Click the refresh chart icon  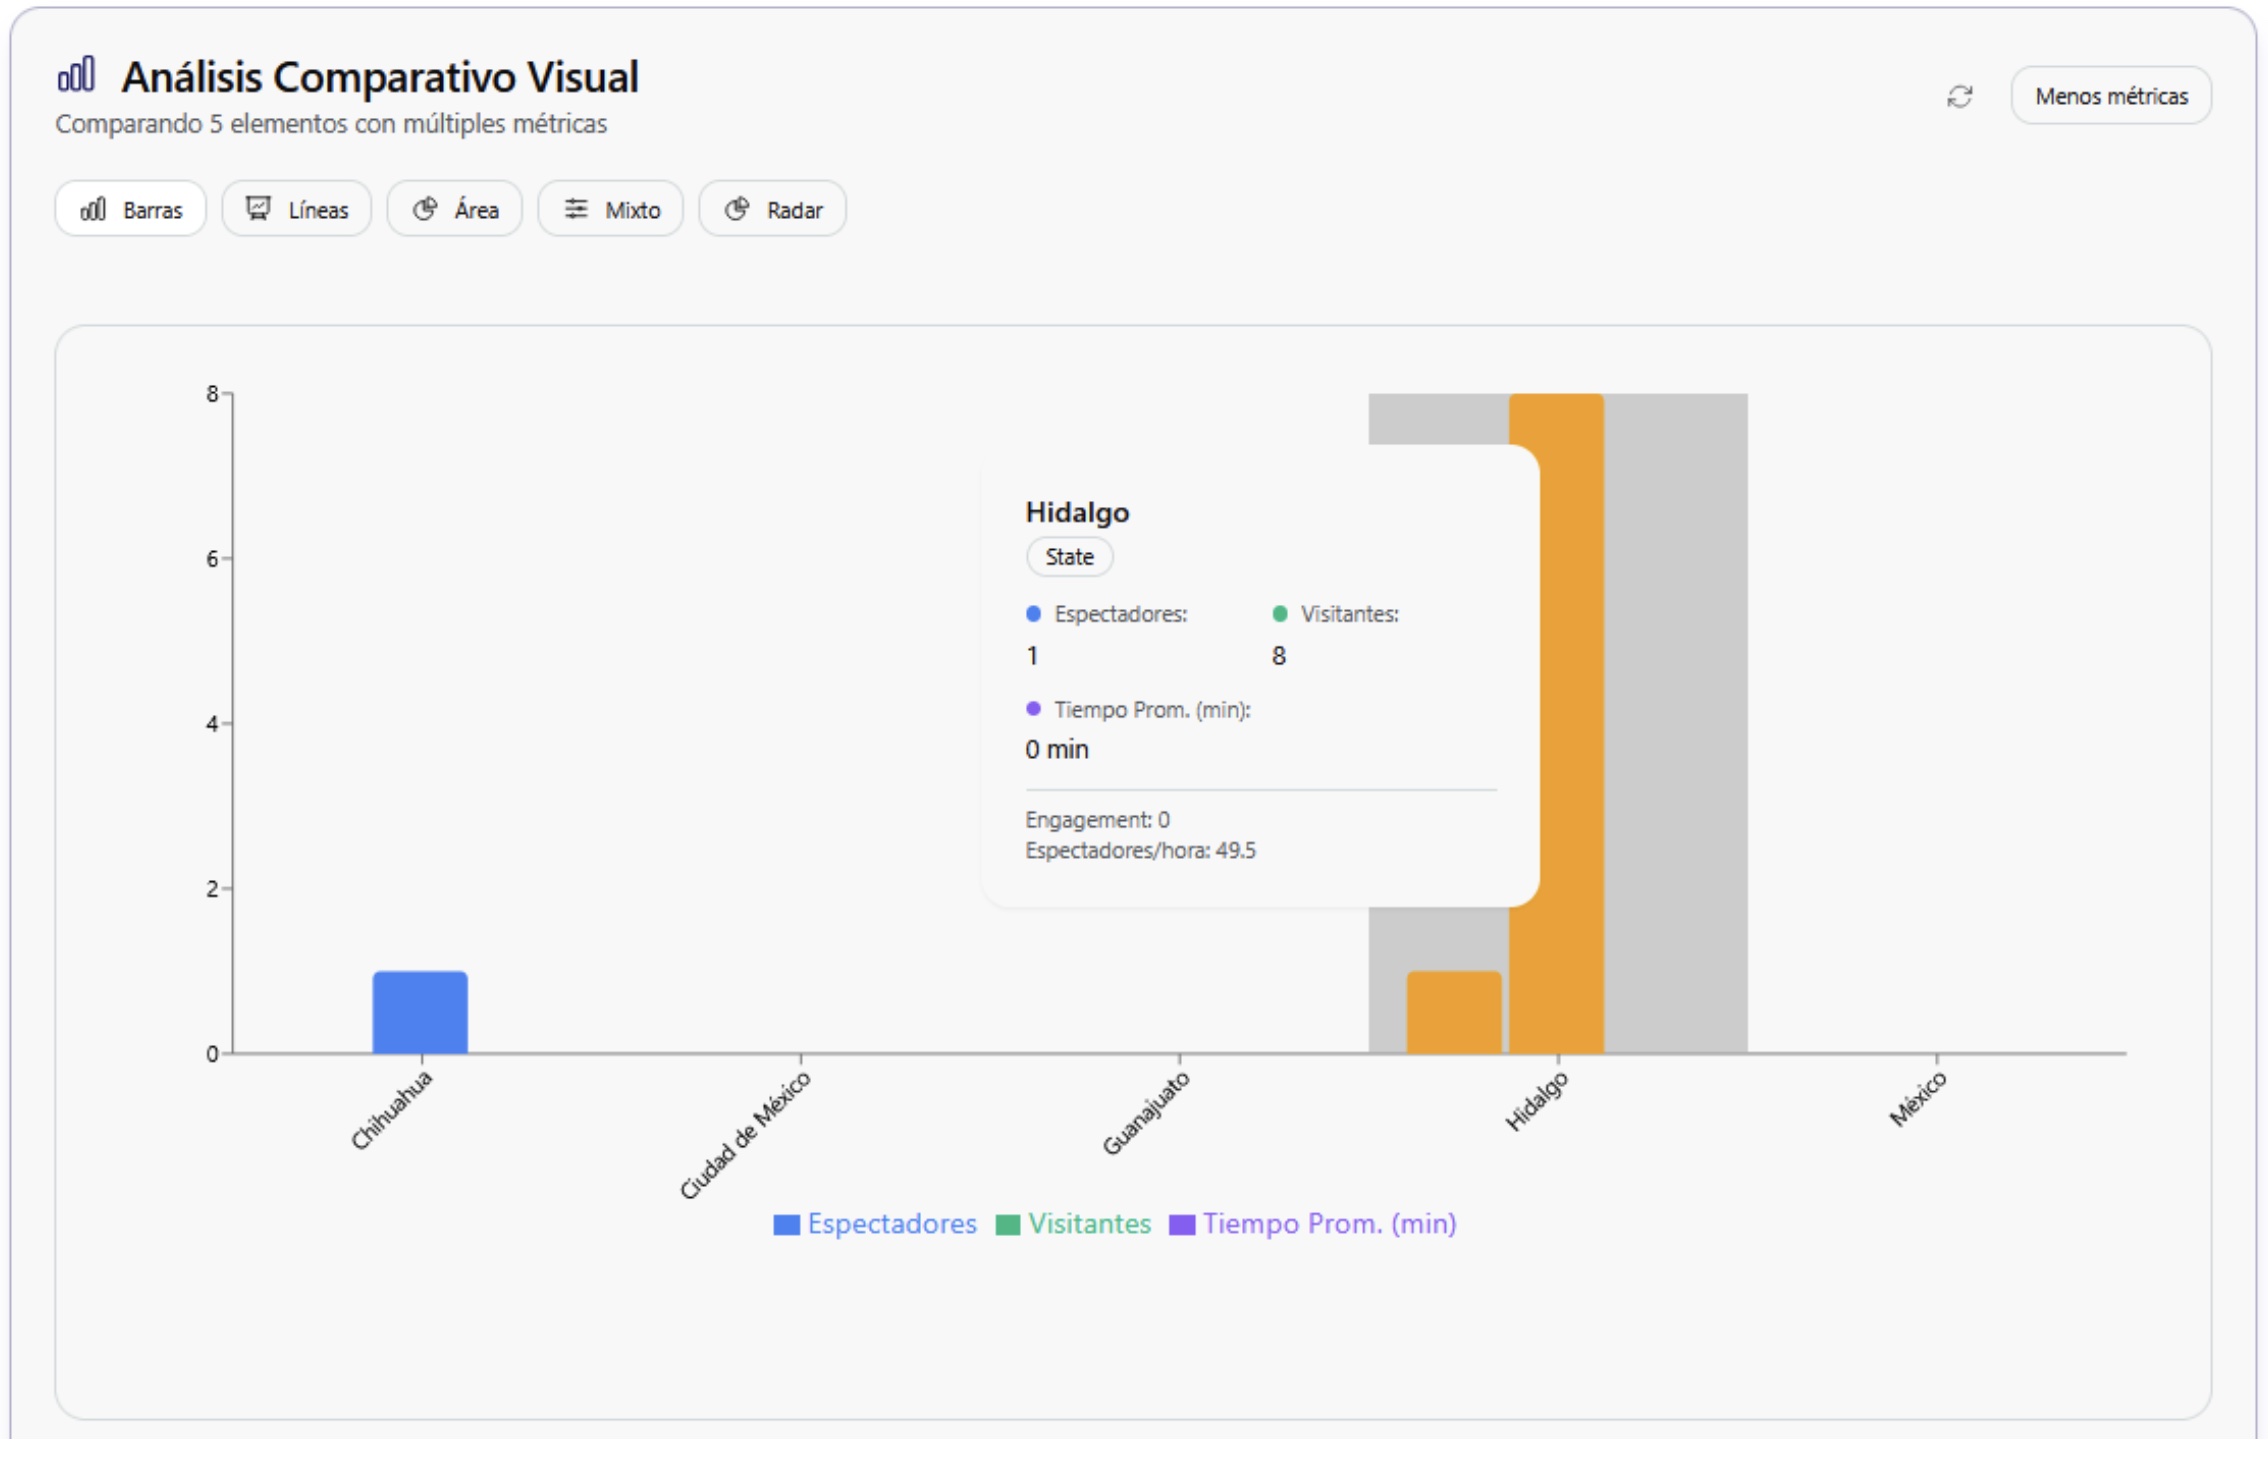[1959, 96]
